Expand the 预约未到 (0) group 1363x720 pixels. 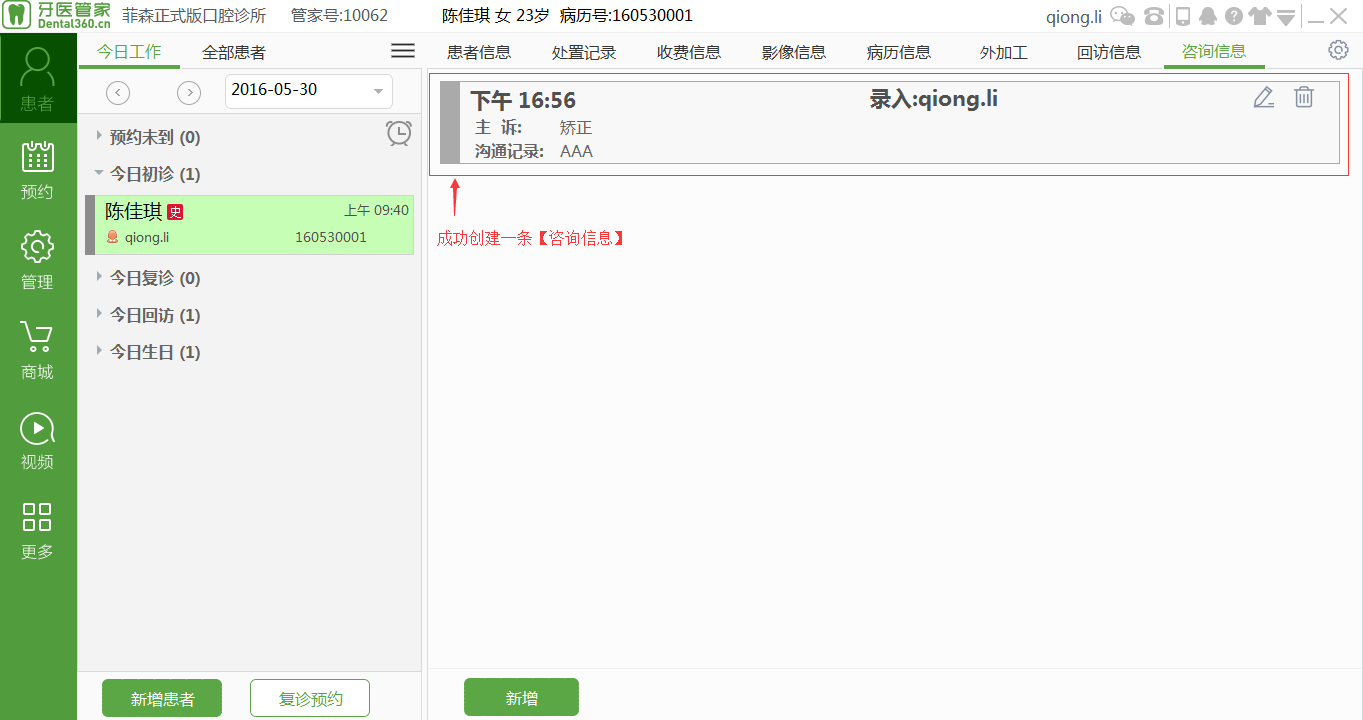point(99,136)
